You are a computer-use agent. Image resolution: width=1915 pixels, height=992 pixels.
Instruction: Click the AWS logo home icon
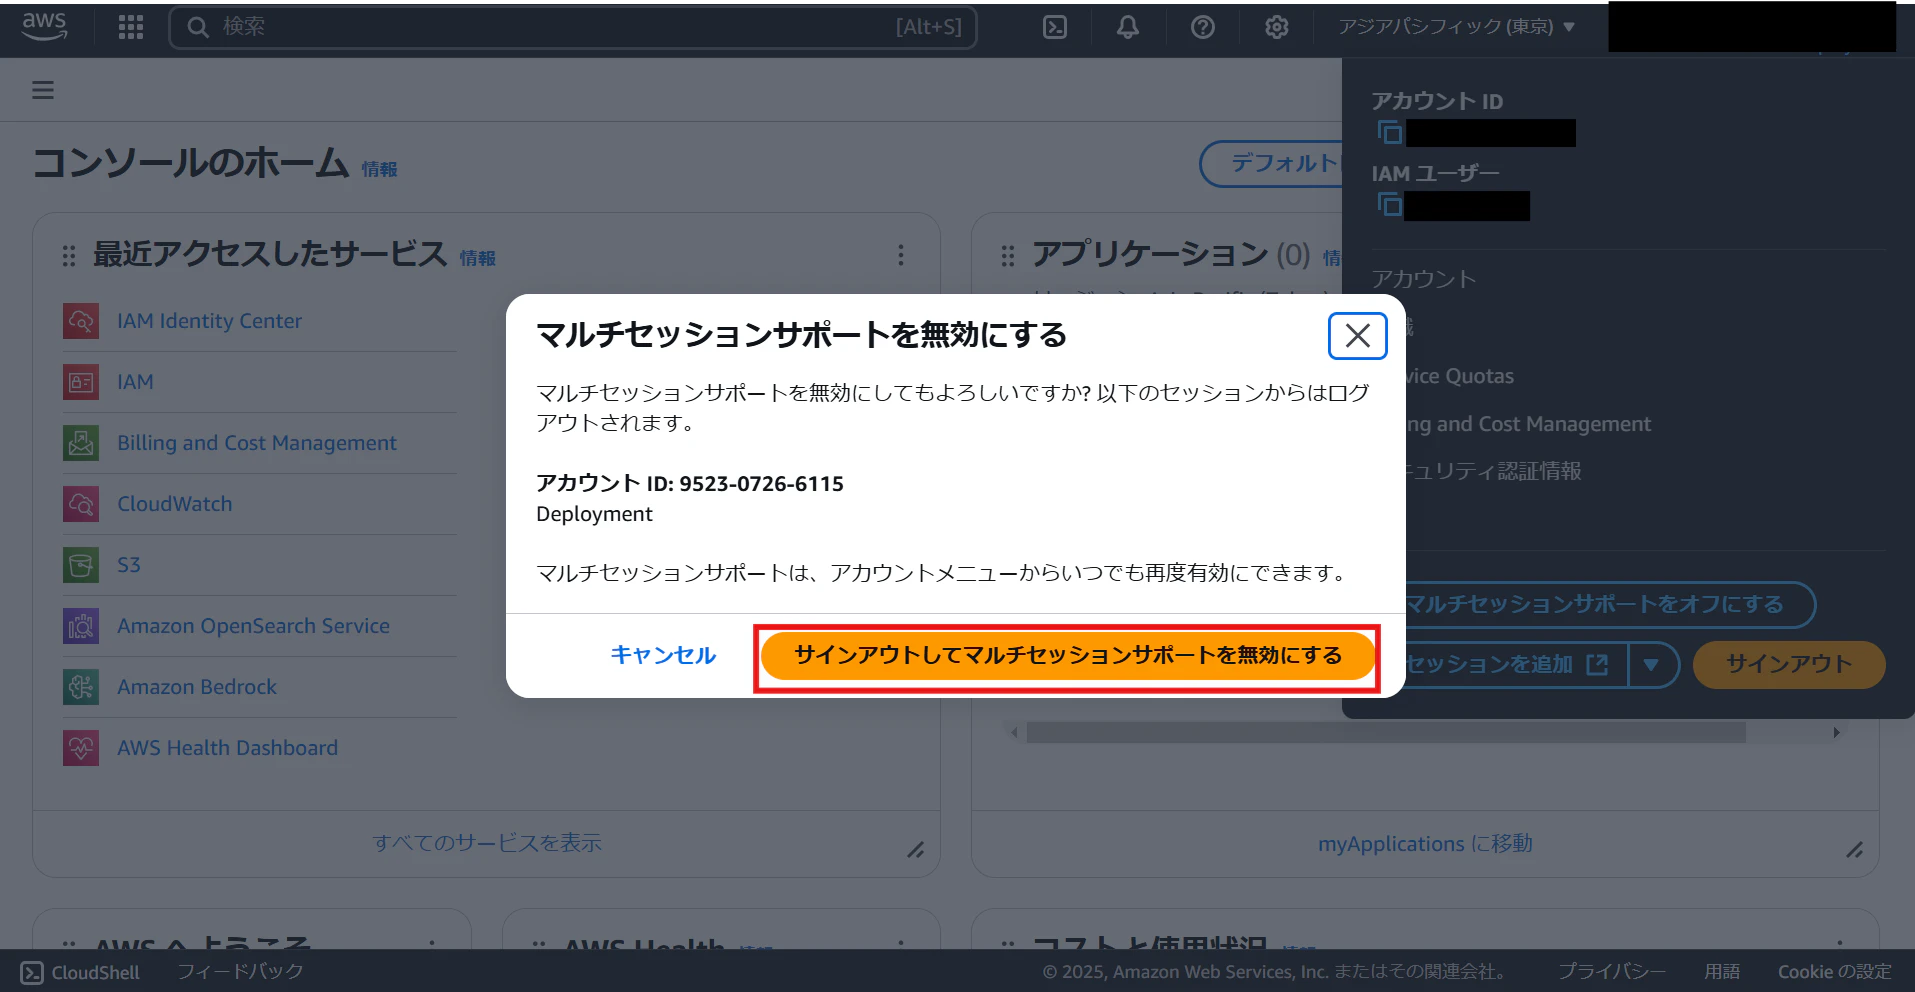coord(44,26)
